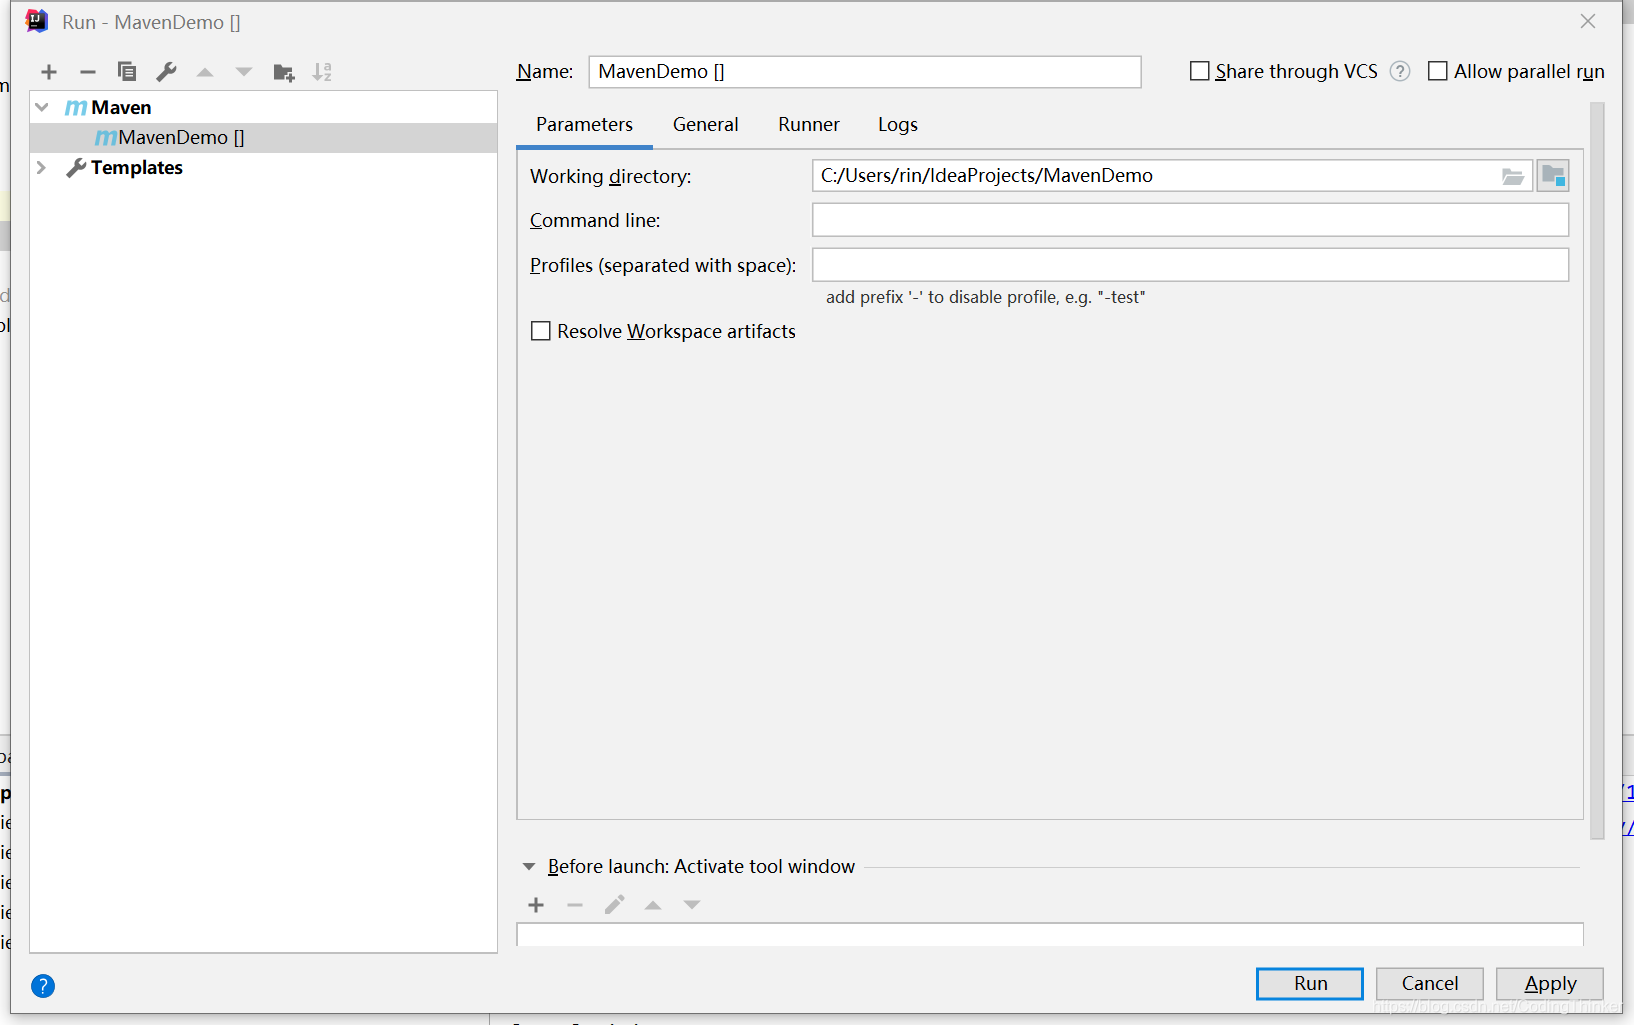Create new folder for configurations
1634x1025 pixels.
pos(284,72)
